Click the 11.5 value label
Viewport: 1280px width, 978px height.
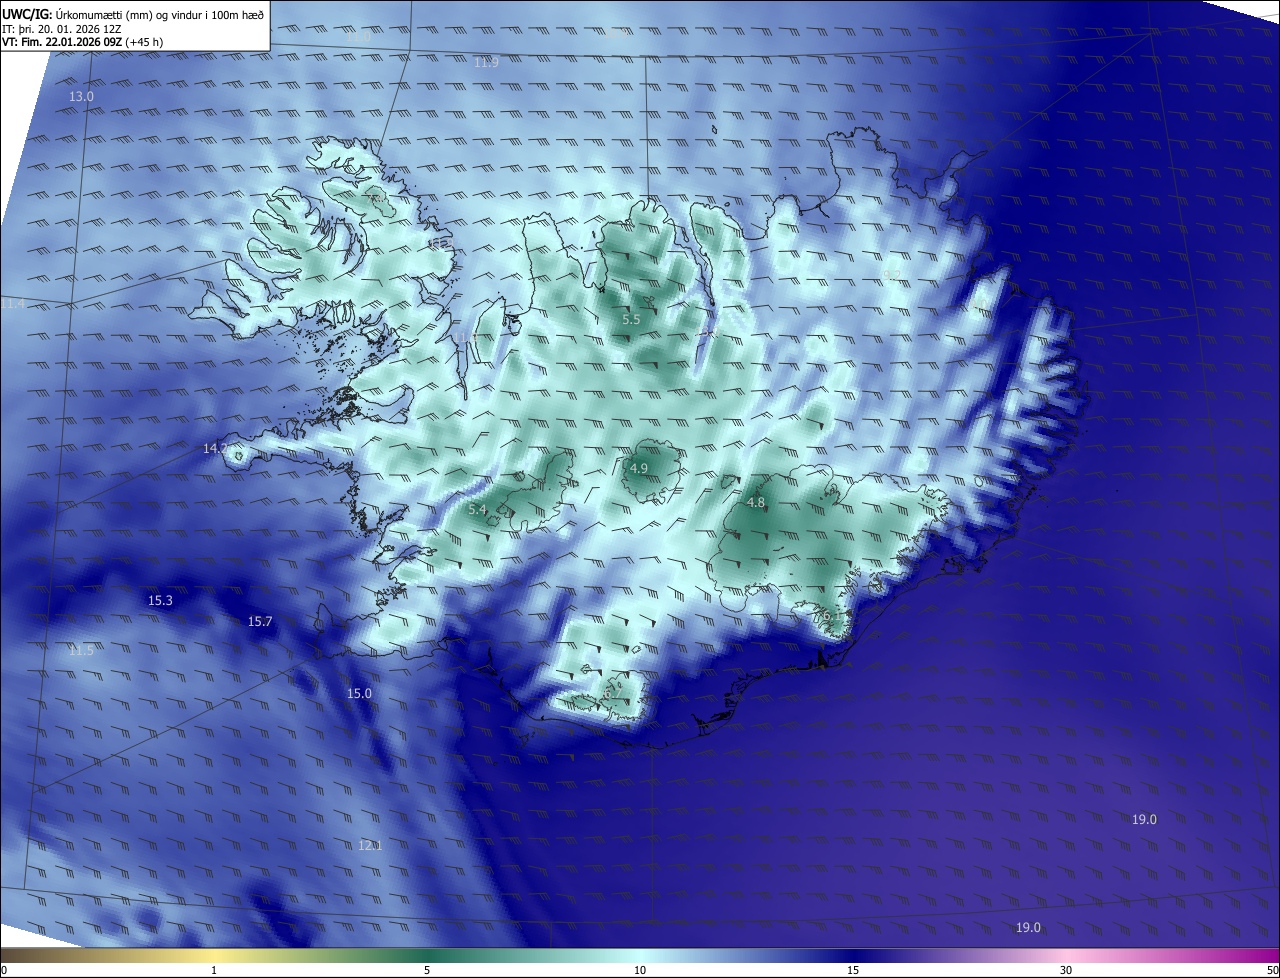[x=81, y=651]
